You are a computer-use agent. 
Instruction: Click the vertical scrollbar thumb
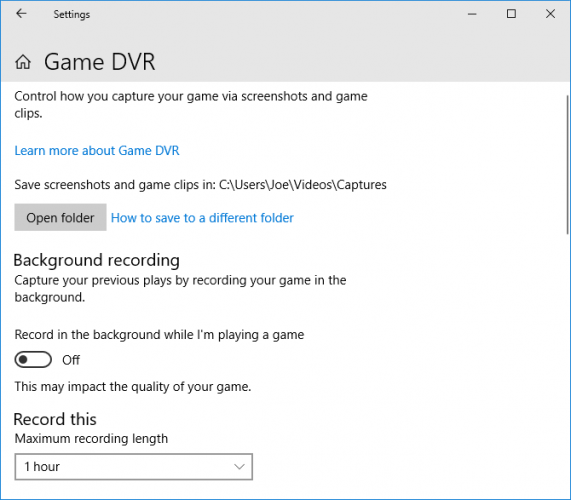[x=567, y=165]
